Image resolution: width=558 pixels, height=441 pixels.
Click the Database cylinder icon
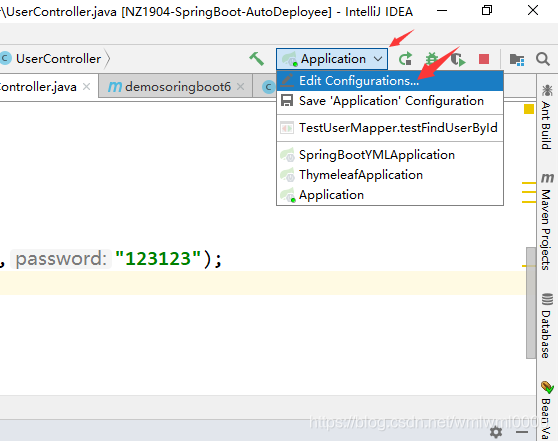(547, 299)
